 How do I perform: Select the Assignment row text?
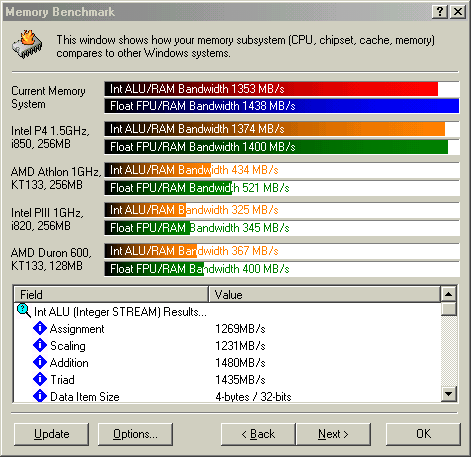[x=77, y=329]
